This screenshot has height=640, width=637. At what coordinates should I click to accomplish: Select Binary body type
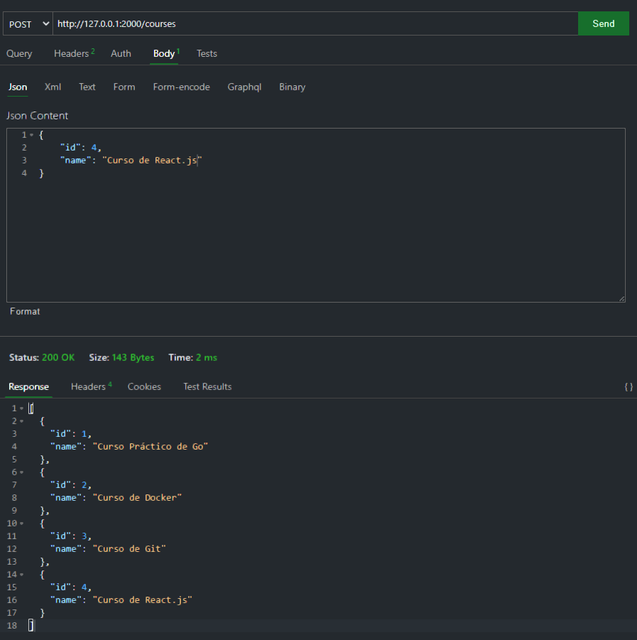click(292, 87)
